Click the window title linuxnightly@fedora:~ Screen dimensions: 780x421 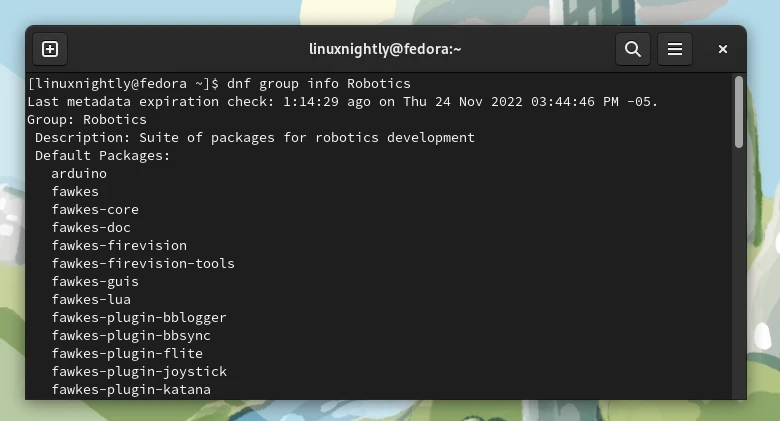click(x=386, y=49)
